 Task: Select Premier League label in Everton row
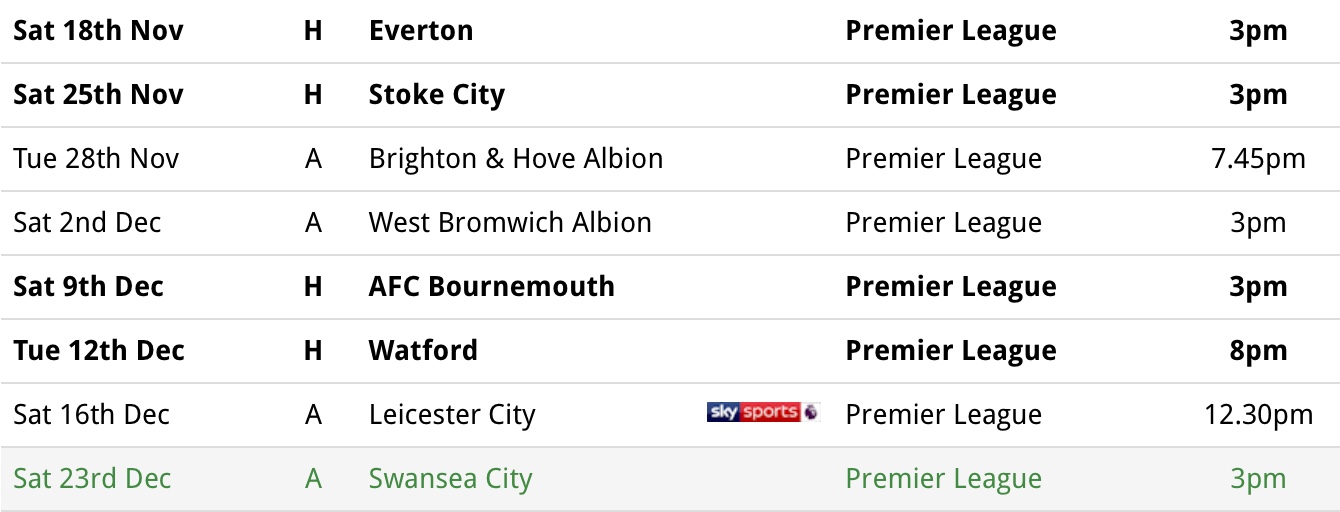click(951, 31)
